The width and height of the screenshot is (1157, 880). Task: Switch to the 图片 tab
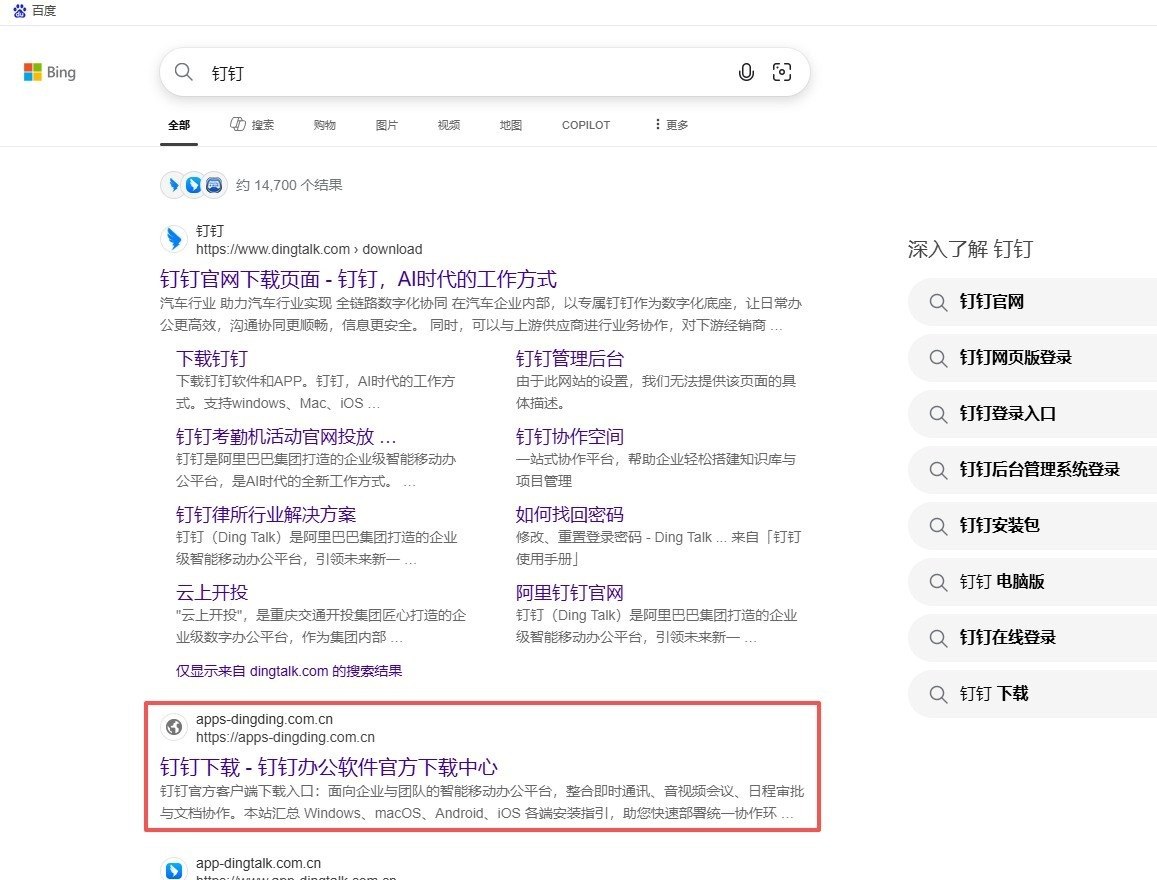(x=386, y=125)
